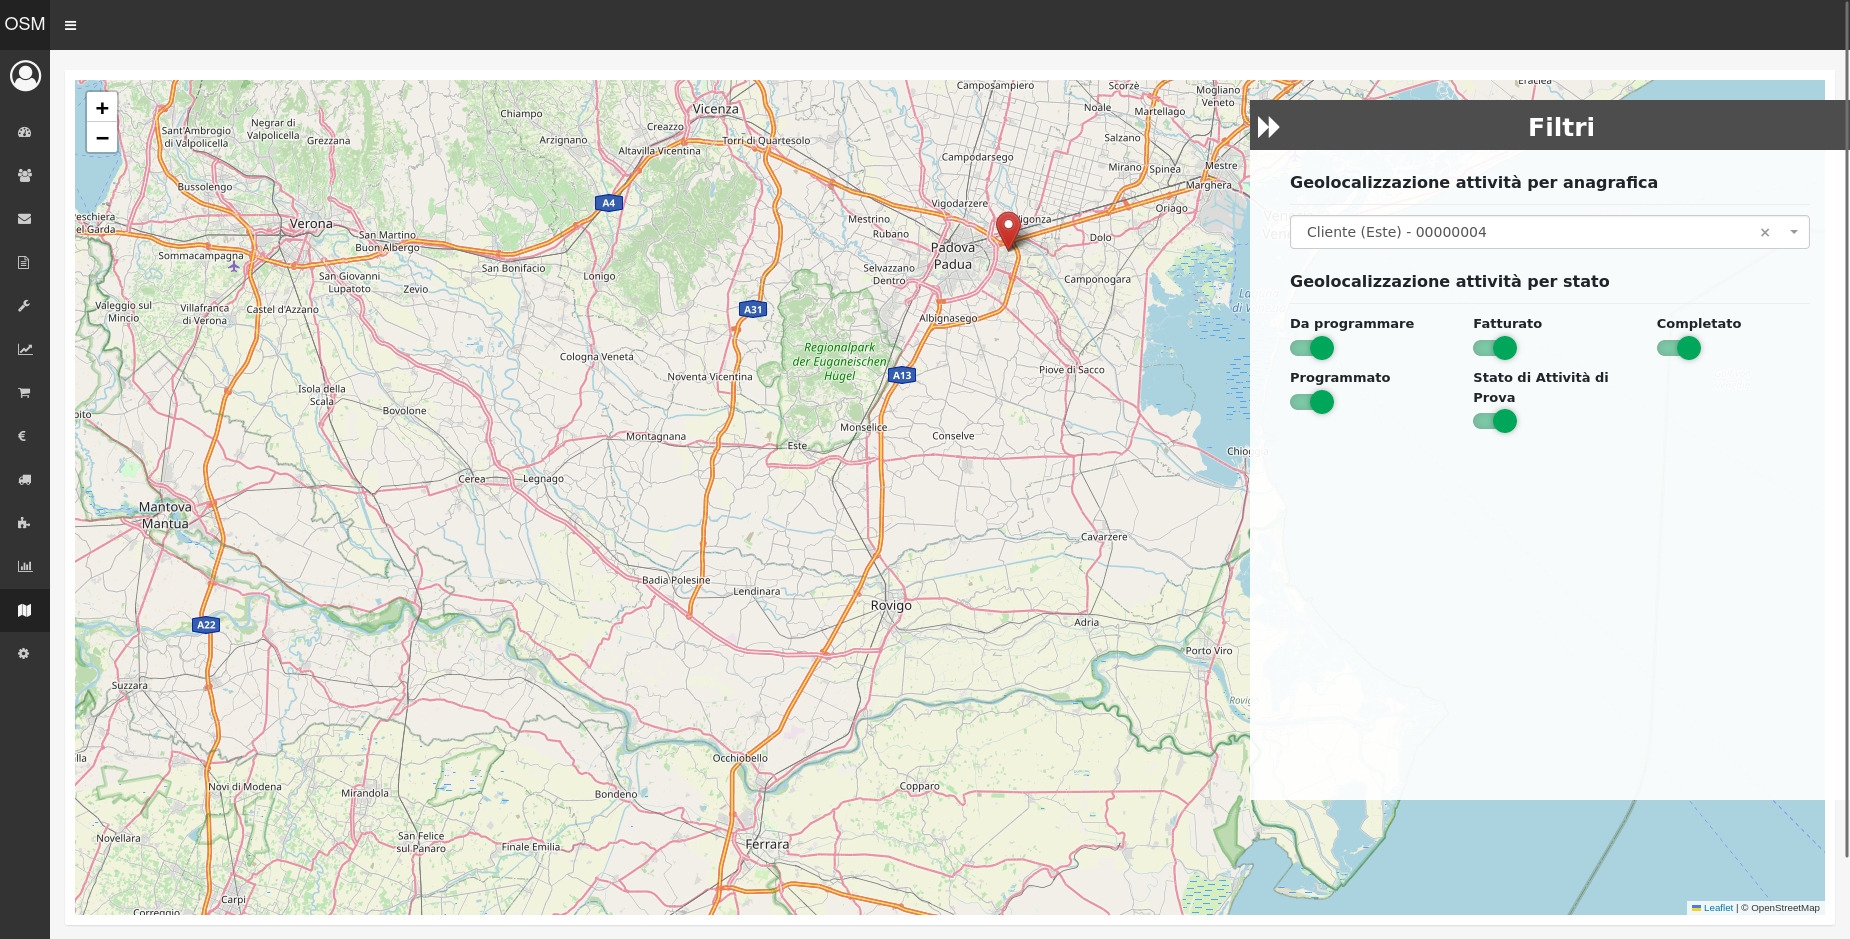Open the anagrafica dropdown arrow
The height and width of the screenshot is (939, 1850).
click(x=1794, y=232)
